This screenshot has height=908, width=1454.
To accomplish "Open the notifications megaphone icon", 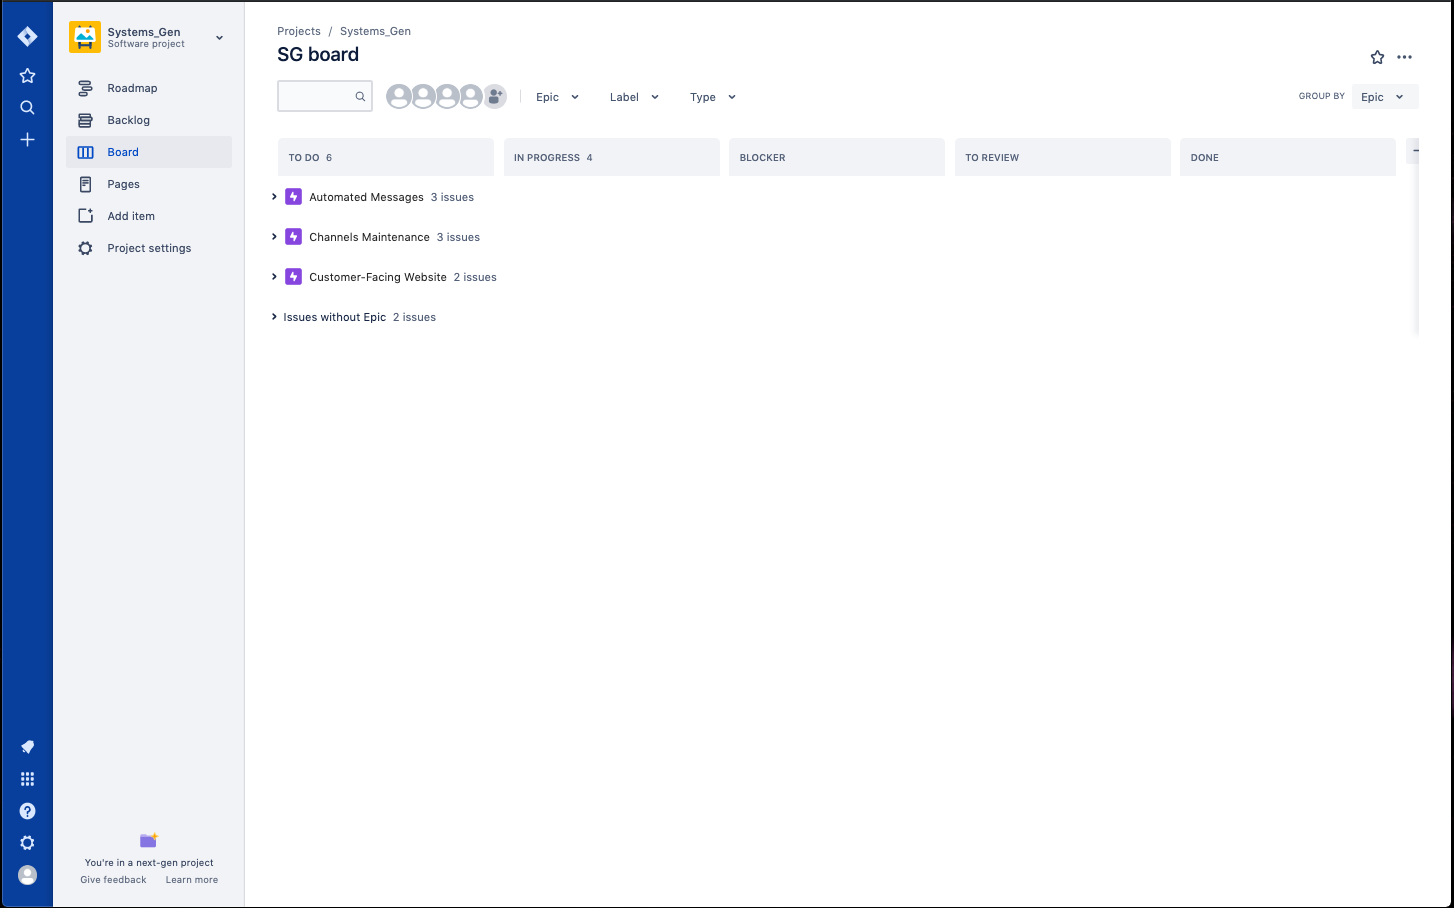I will coord(27,747).
